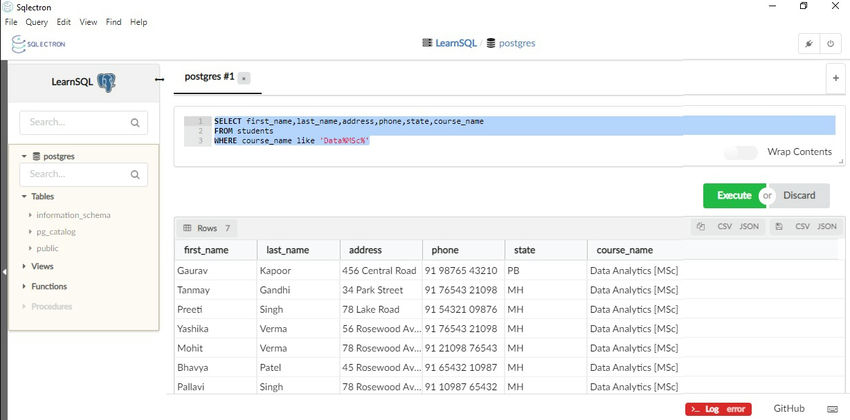The image size is (850, 420).
Task: Select the postgres #1 tab
Action: [209, 77]
